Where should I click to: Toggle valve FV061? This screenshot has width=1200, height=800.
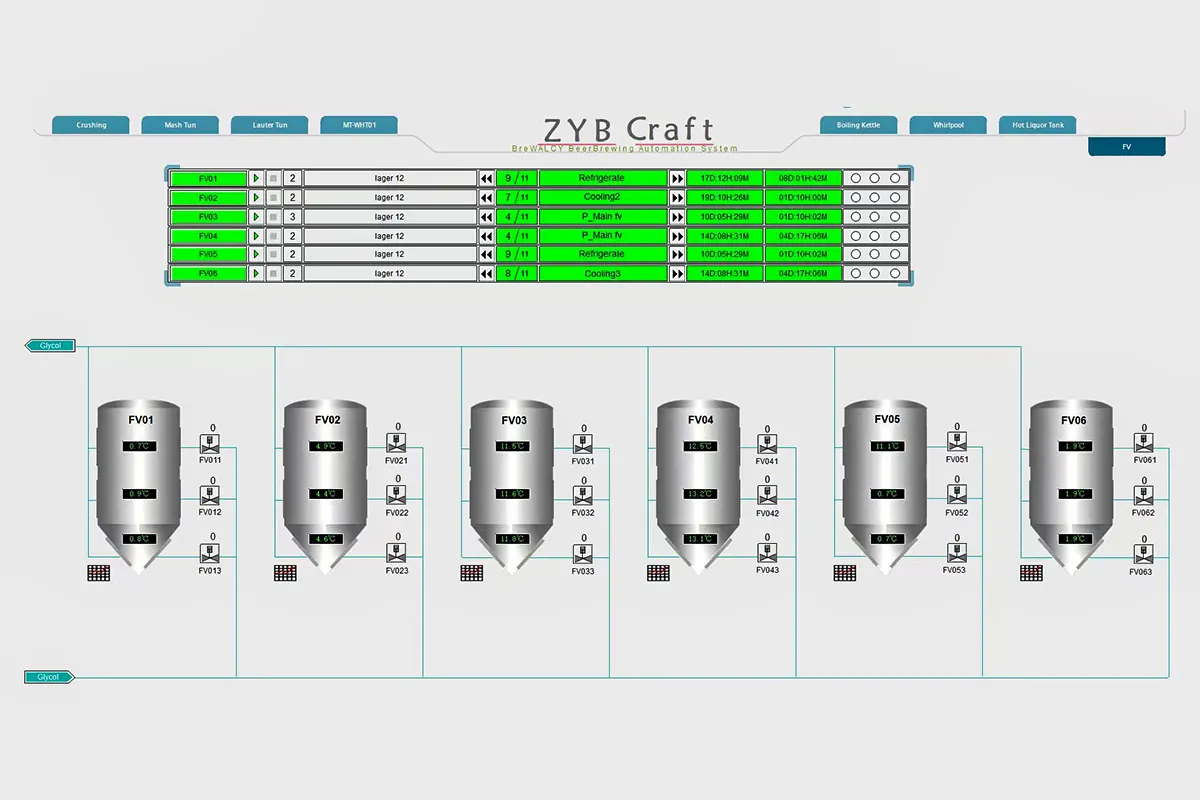click(x=1142, y=443)
